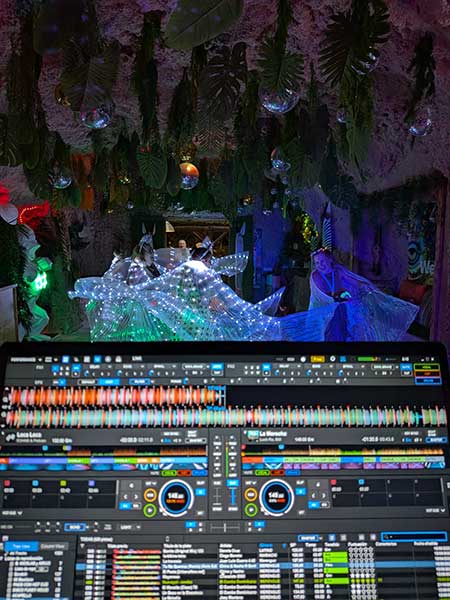Click the deck 2 jog wheel platter
The image size is (450, 600).
(276, 497)
